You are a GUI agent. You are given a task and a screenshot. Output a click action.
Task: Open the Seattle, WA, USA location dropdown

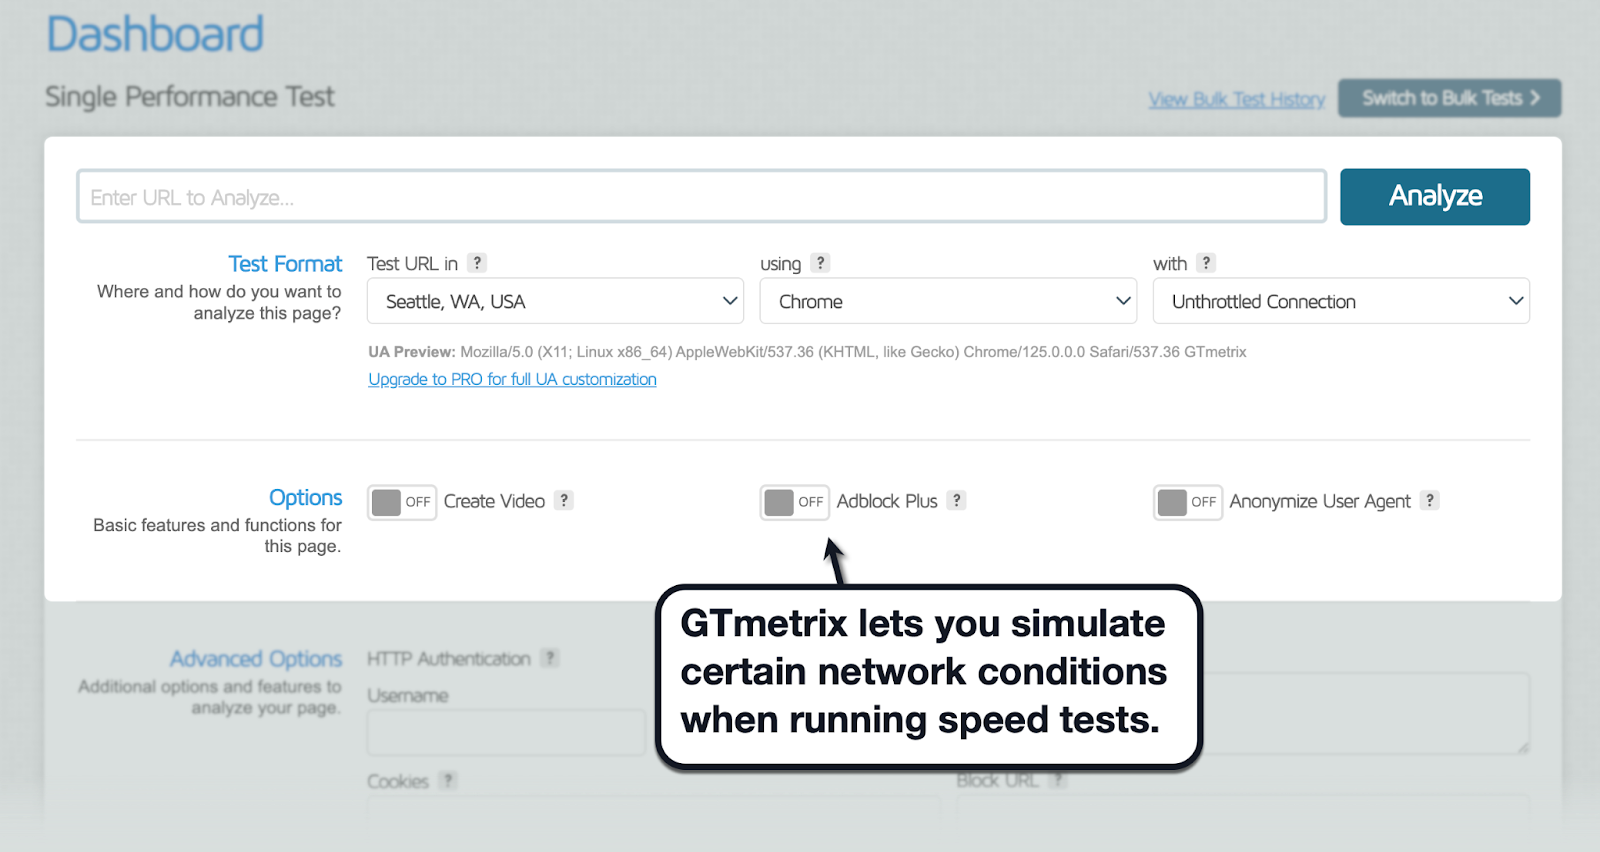[555, 301]
